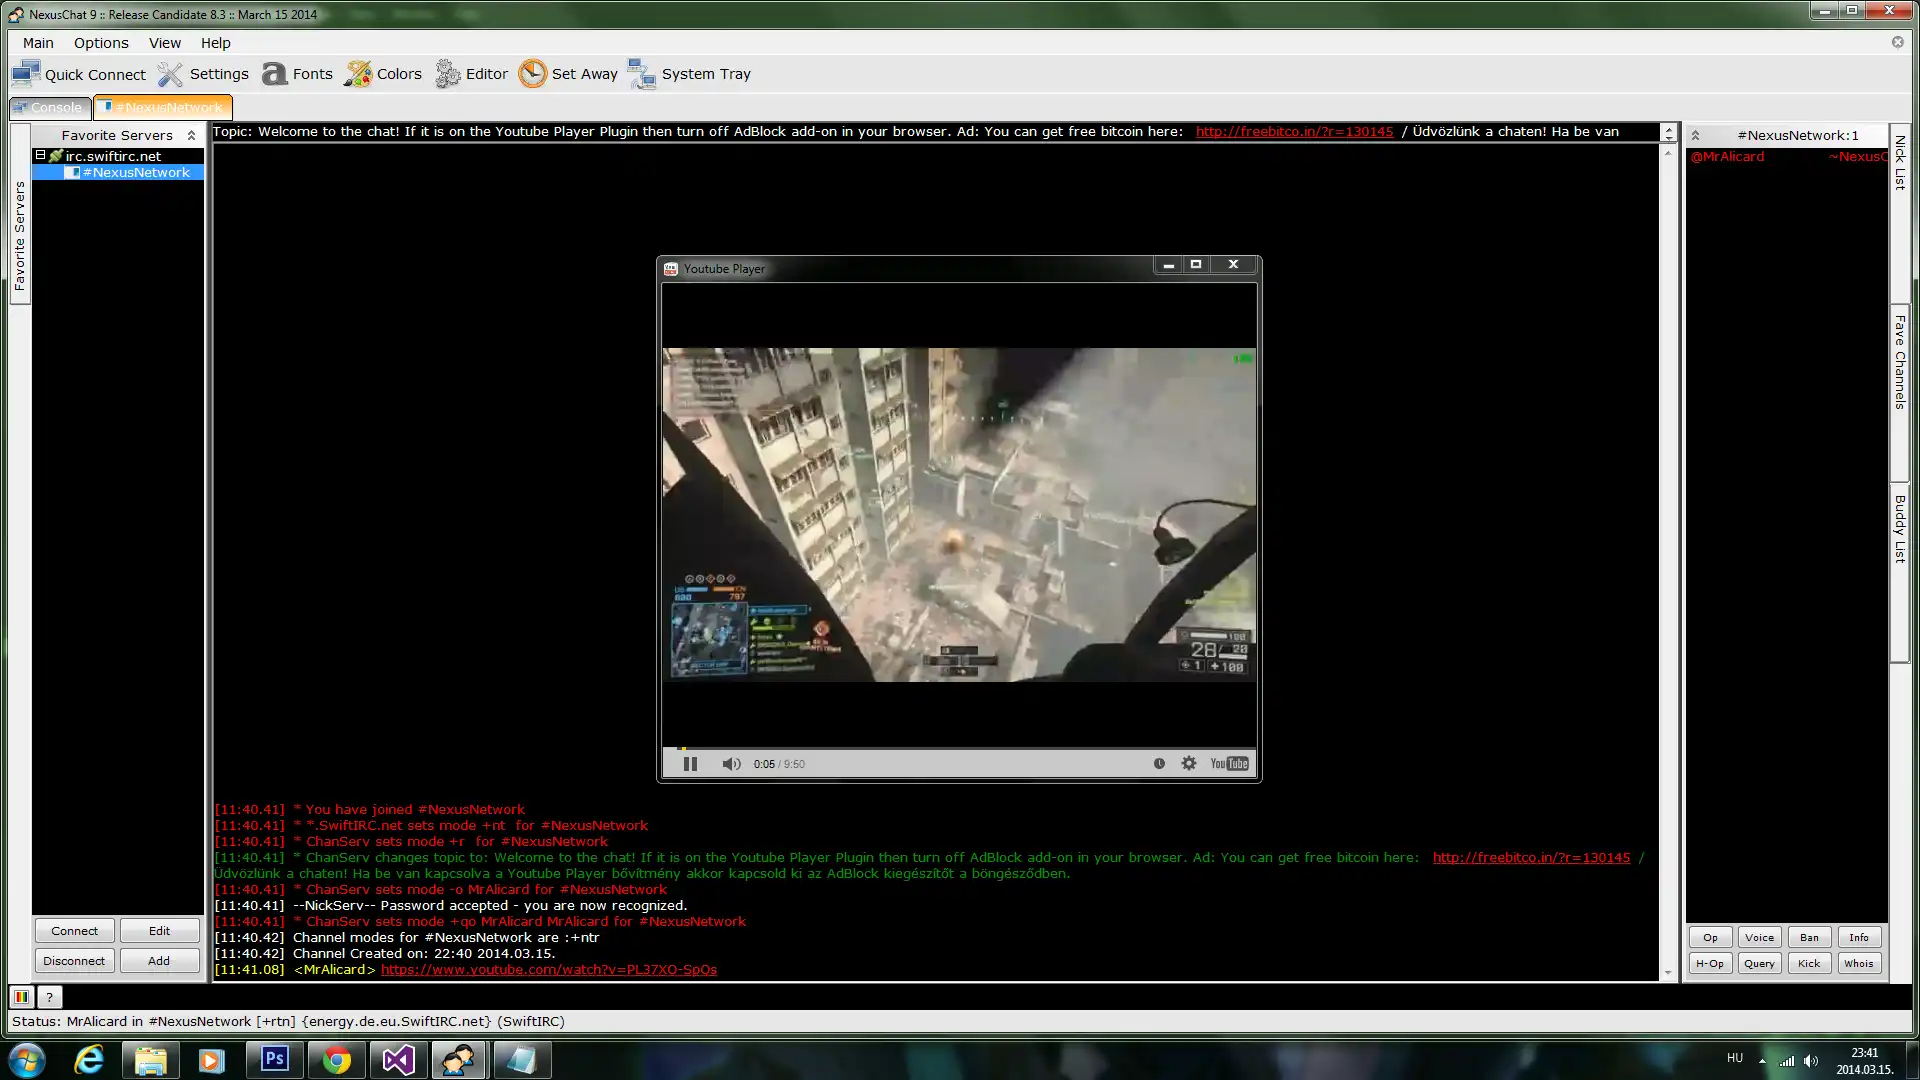Click the Op button for user
This screenshot has width=1920, height=1080.
[1710, 936]
